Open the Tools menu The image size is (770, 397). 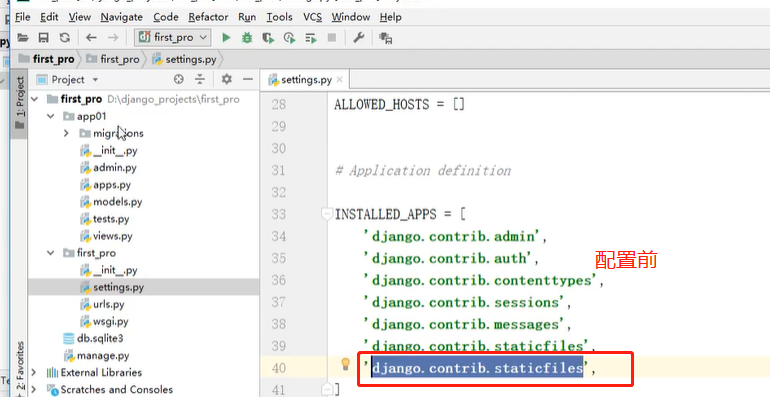279,17
